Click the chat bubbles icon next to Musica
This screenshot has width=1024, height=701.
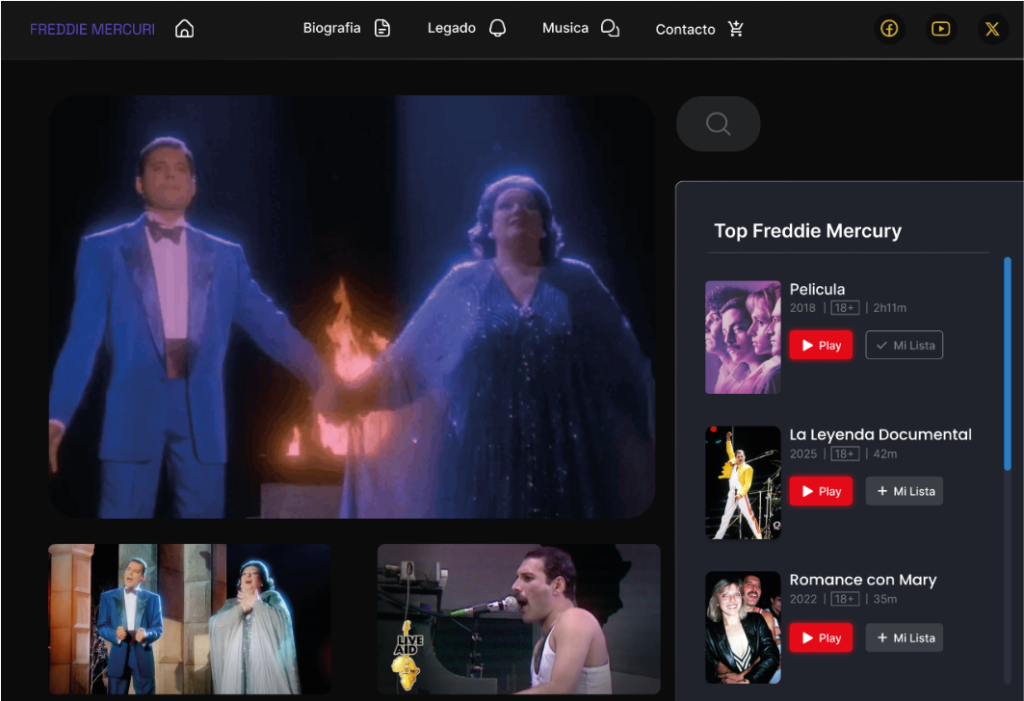(609, 28)
